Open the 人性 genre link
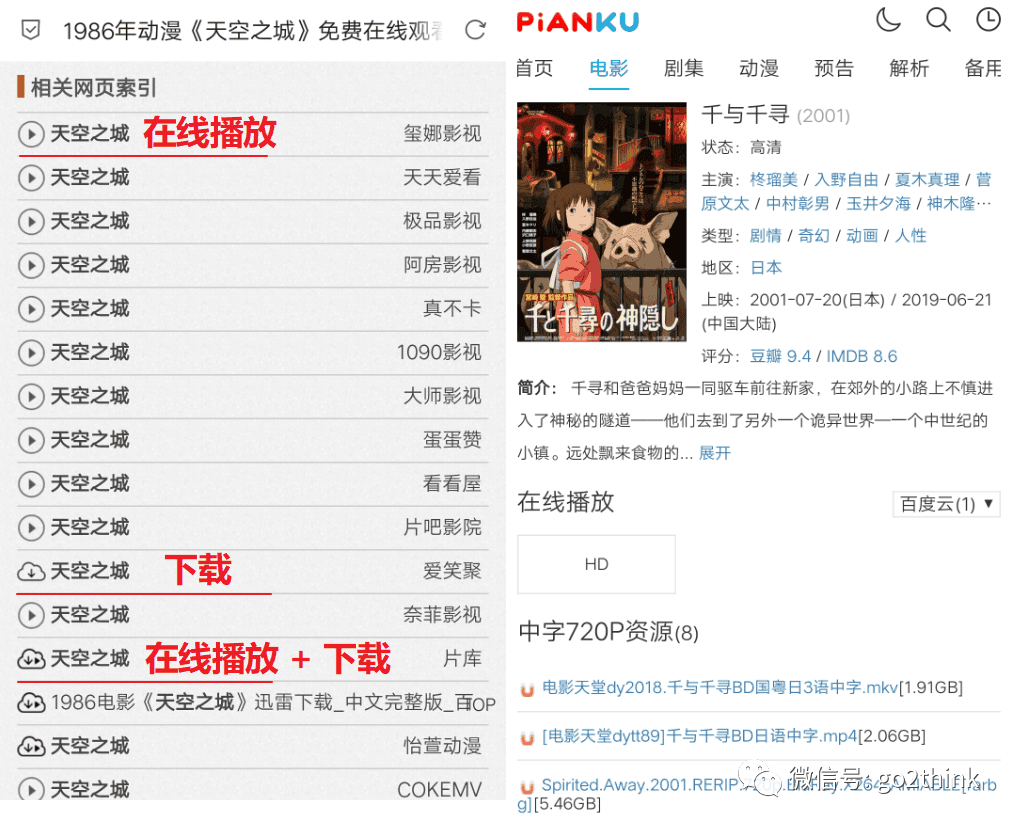This screenshot has width=1012, height=826. point(911,236)
